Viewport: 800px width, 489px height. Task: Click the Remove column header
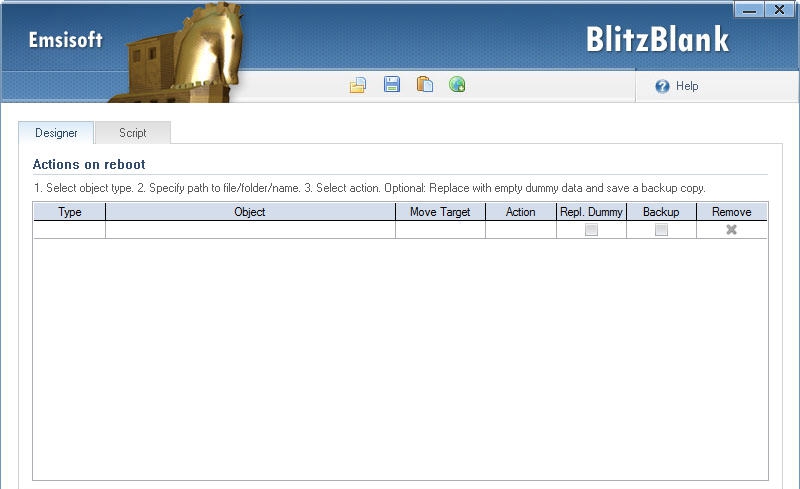732,212
